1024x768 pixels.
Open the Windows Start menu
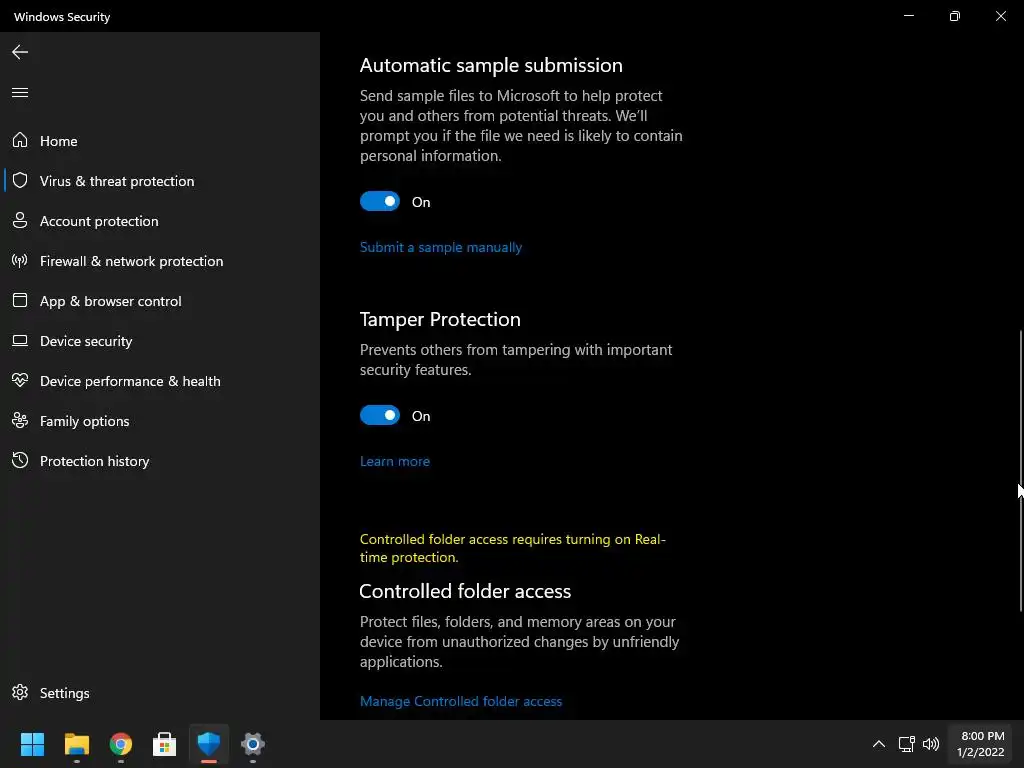[x=32, y=744]
